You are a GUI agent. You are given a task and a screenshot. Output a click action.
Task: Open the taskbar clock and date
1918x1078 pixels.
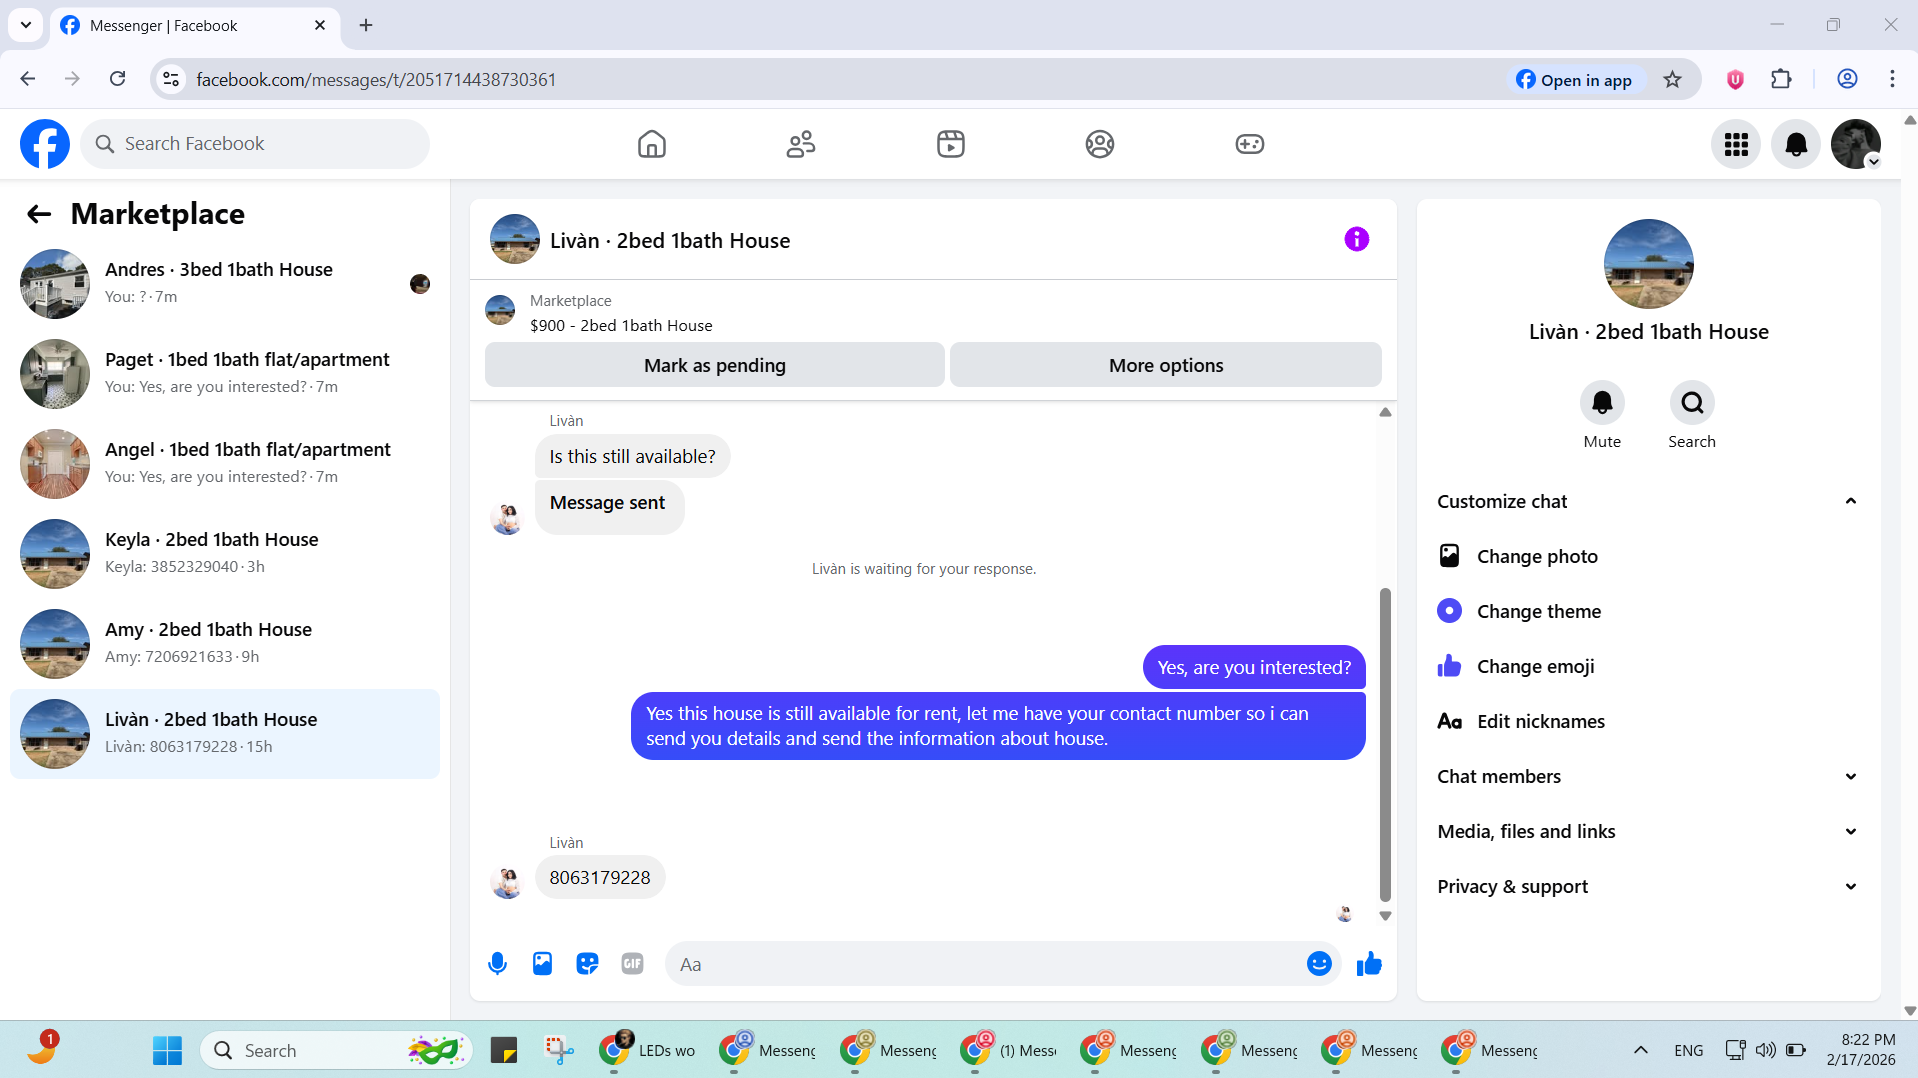(1861, 1050)
